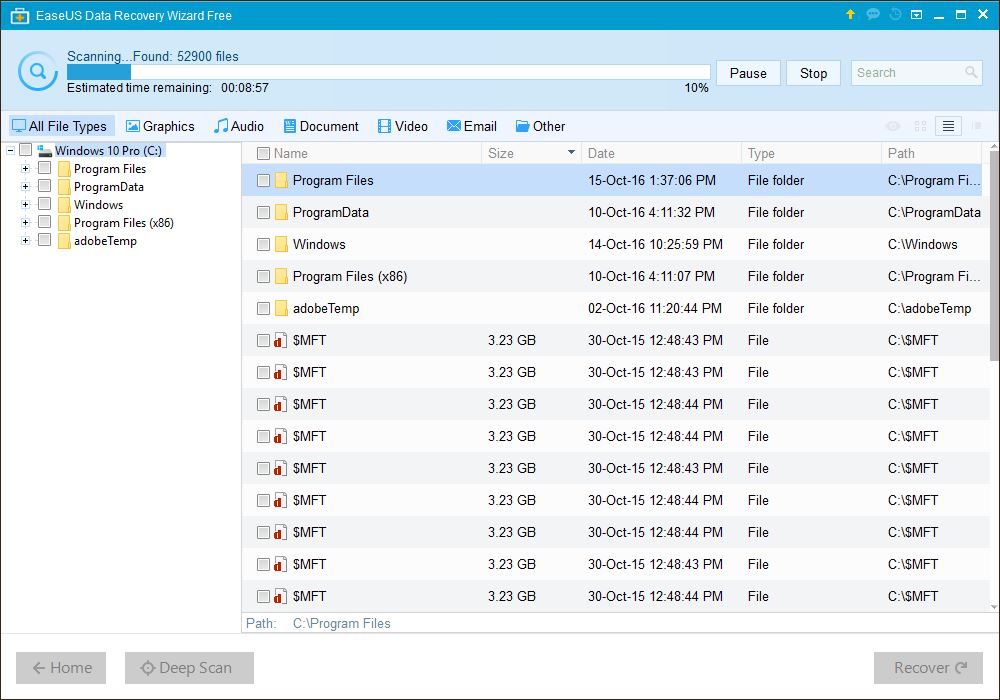Tick checkbox of Program Files (x86) list row
This screenshot has width=1000, height=700.
tap(263, 276)
